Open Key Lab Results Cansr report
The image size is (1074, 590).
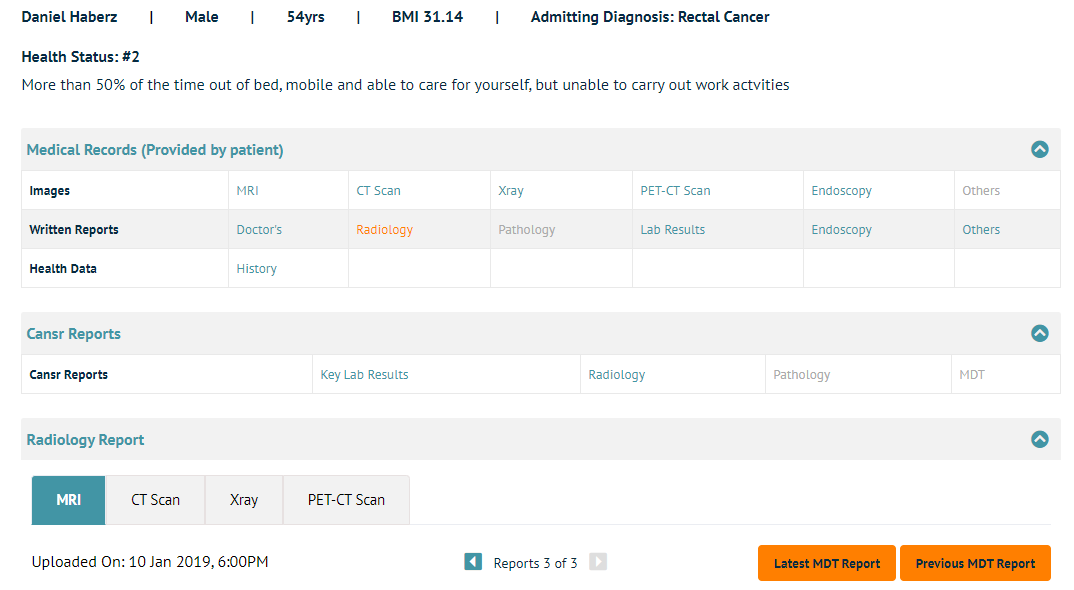pyautogui.click(x=364, y=375)
